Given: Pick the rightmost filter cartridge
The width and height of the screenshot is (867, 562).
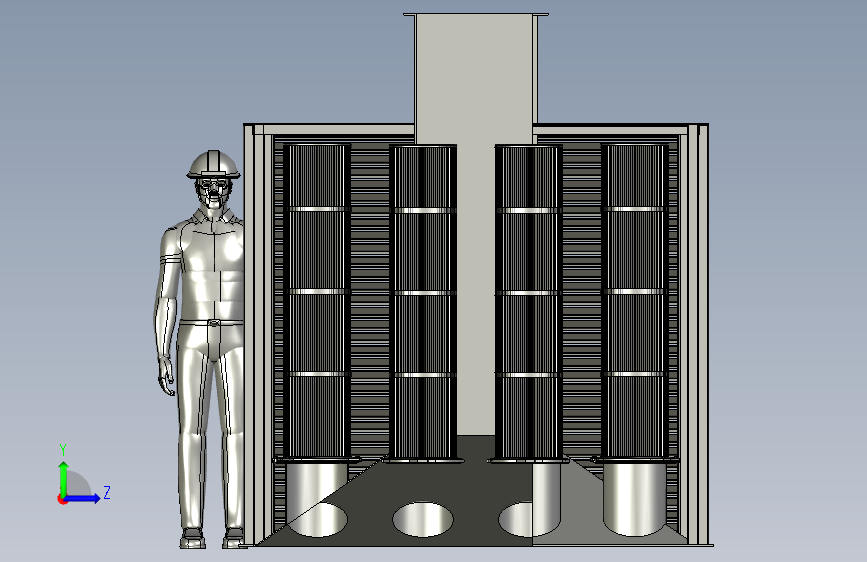Looking at the screenshot, I should (635, 301).
